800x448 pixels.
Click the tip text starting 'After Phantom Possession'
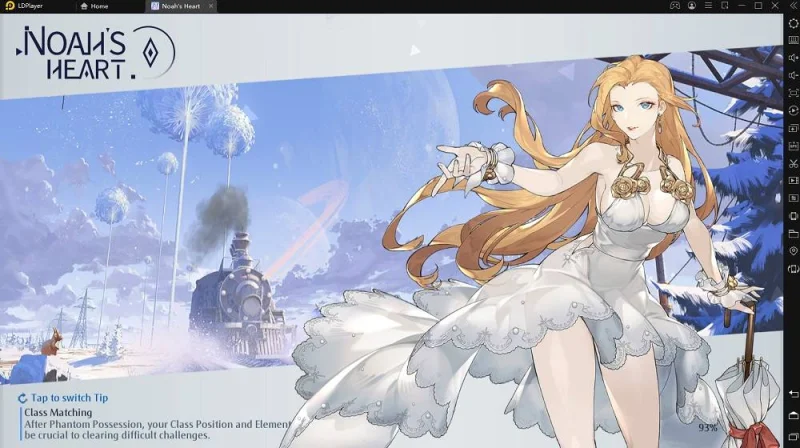[x=157, y=430]
